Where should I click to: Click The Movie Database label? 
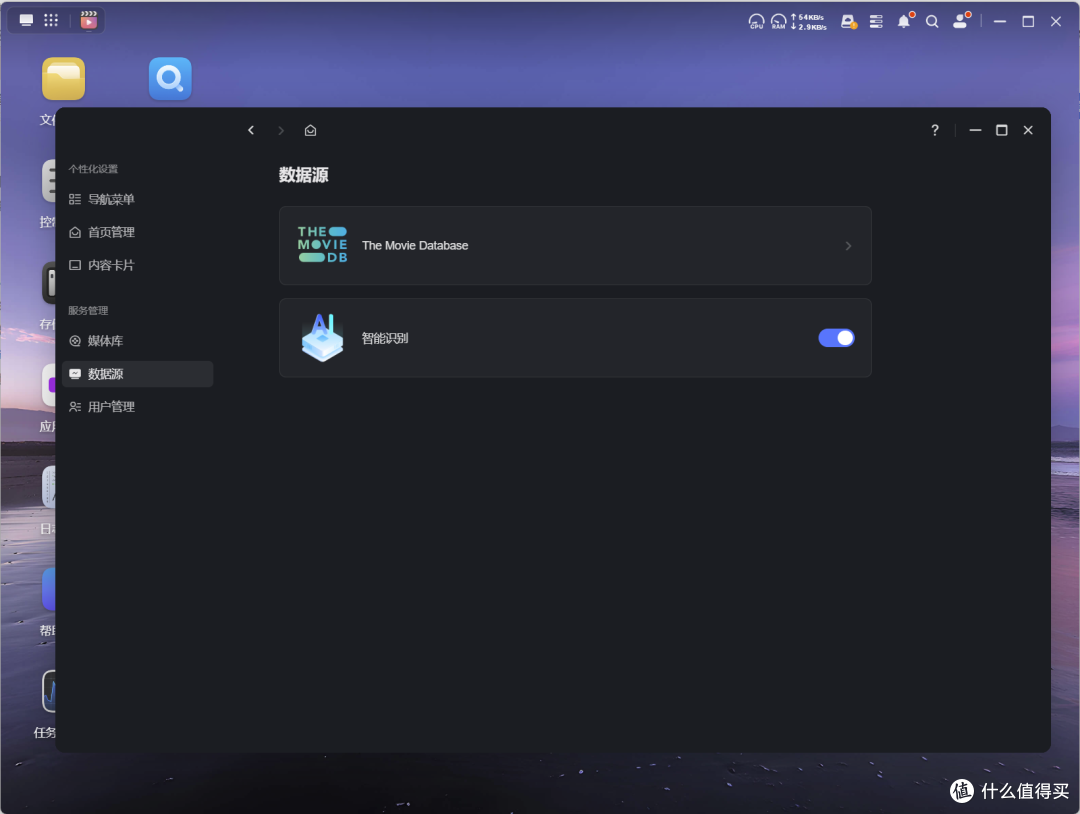[415, 246]
